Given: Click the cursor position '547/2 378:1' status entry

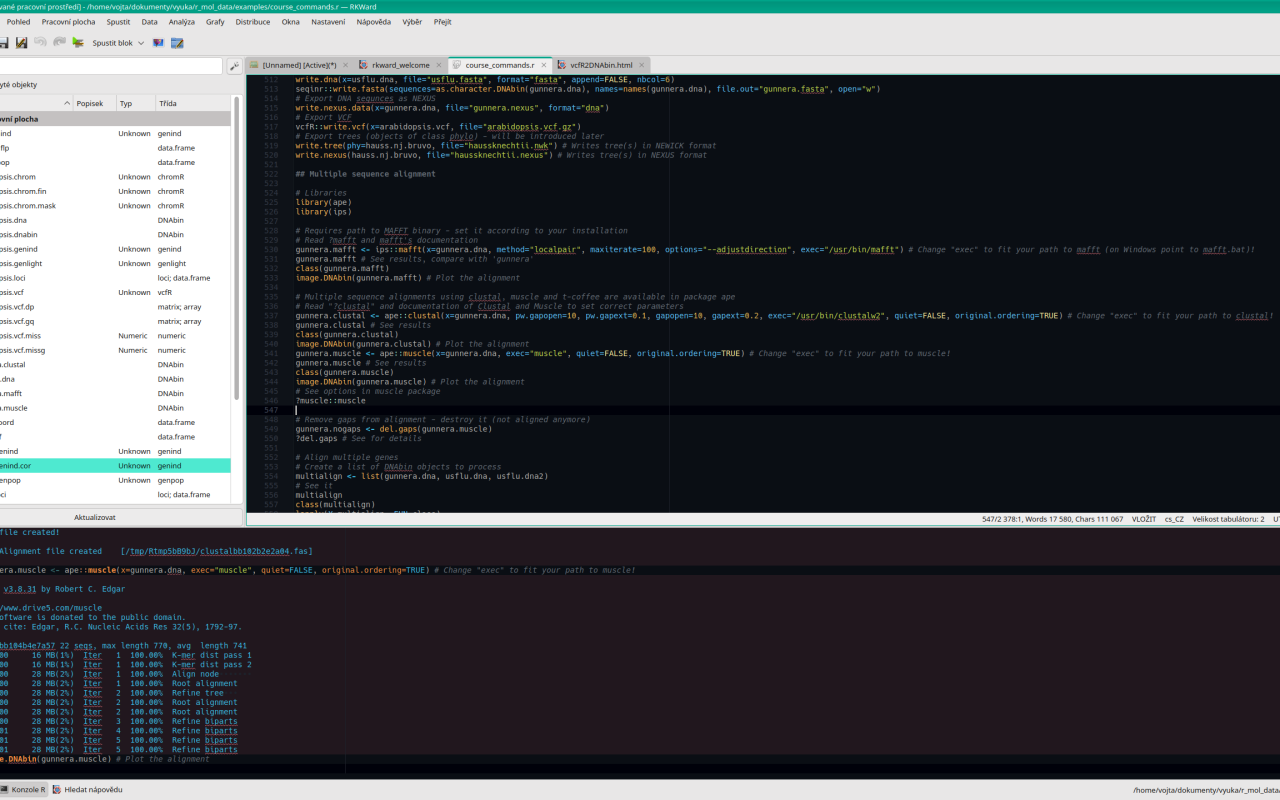Looking at the screenshot, I should (x=1004, y=520).
